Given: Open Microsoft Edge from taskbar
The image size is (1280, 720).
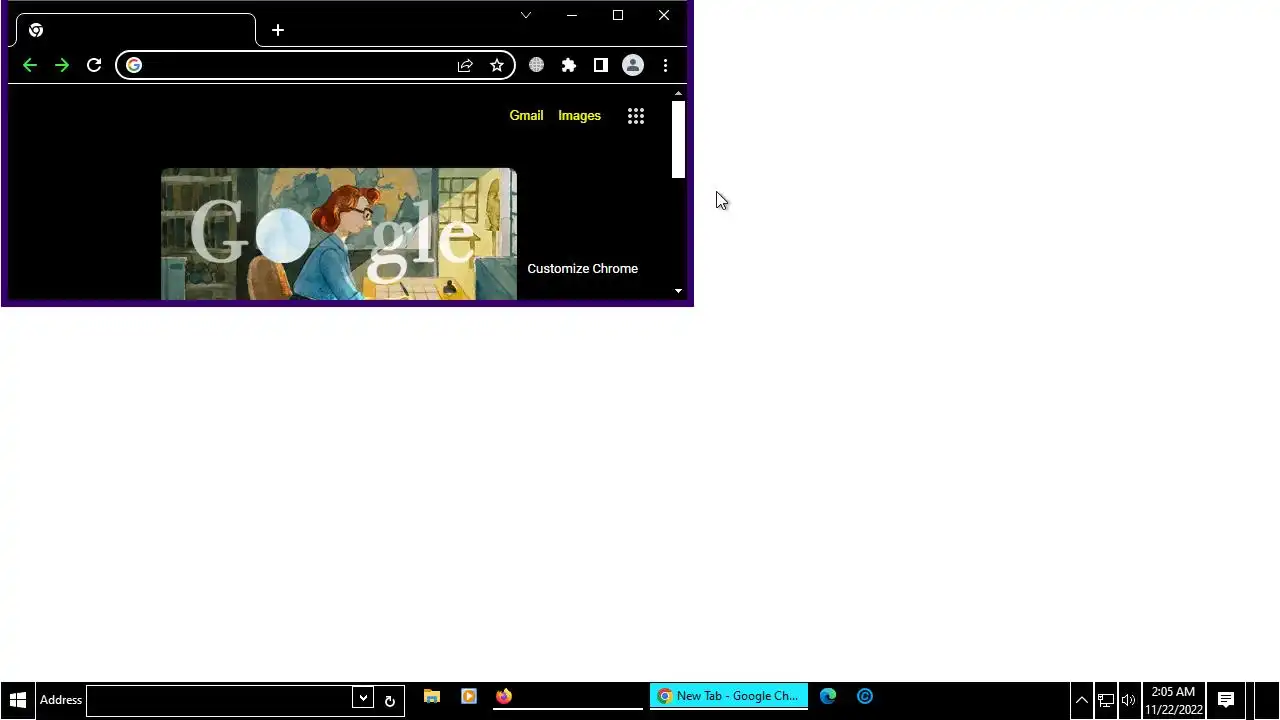Looking at the screenshot, I should tap(828, 696).
